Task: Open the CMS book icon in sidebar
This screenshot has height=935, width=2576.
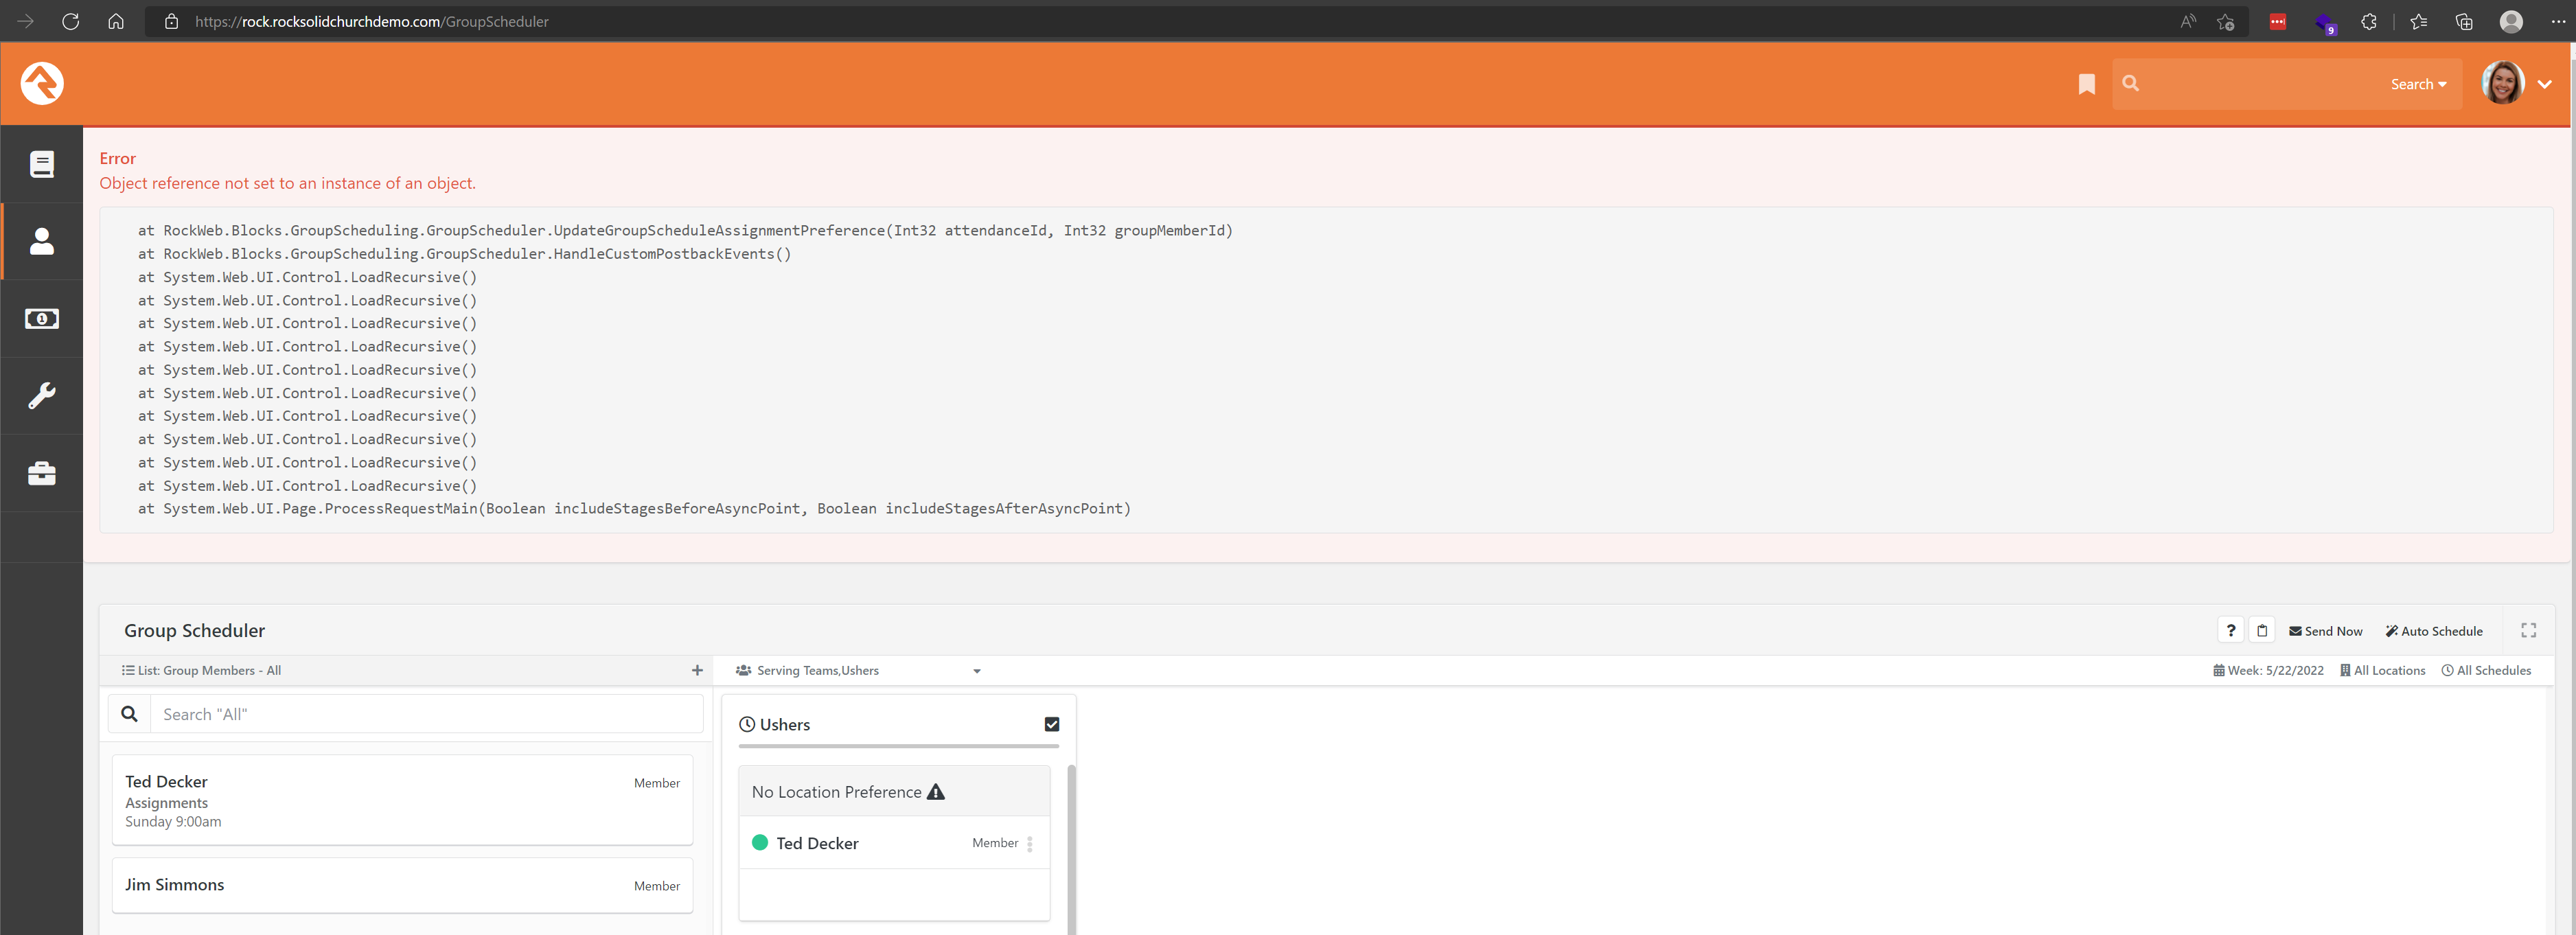Action: [41, 163]
